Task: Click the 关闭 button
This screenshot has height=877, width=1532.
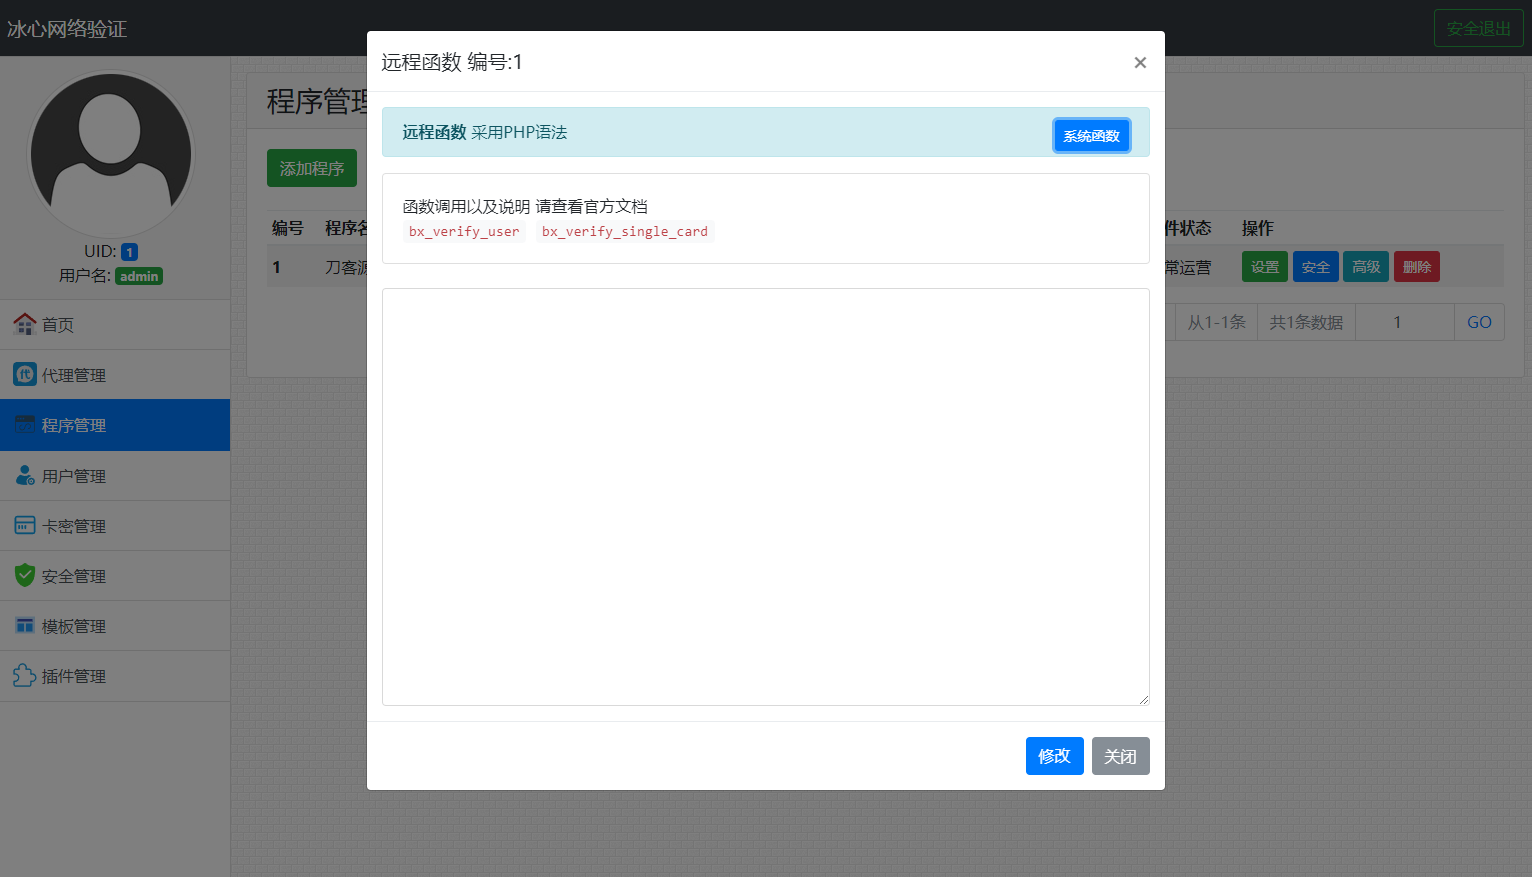Action: 1121,756
